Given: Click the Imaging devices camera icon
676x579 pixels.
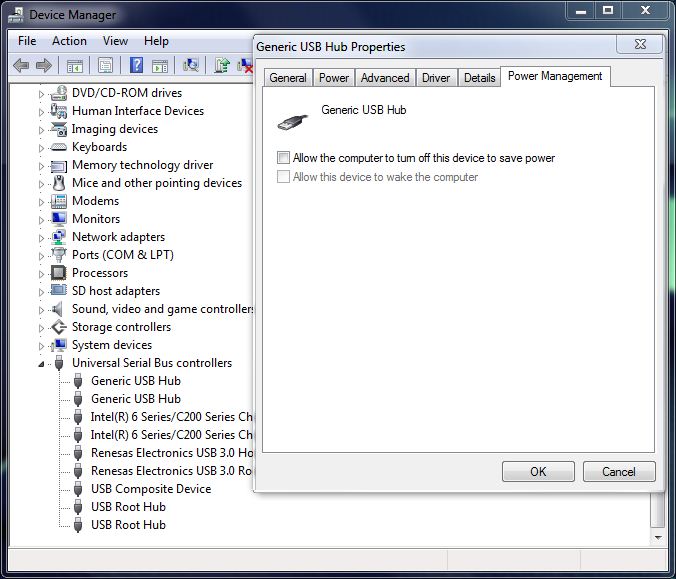Looking at the screenshot, I should tap(59, 129).
